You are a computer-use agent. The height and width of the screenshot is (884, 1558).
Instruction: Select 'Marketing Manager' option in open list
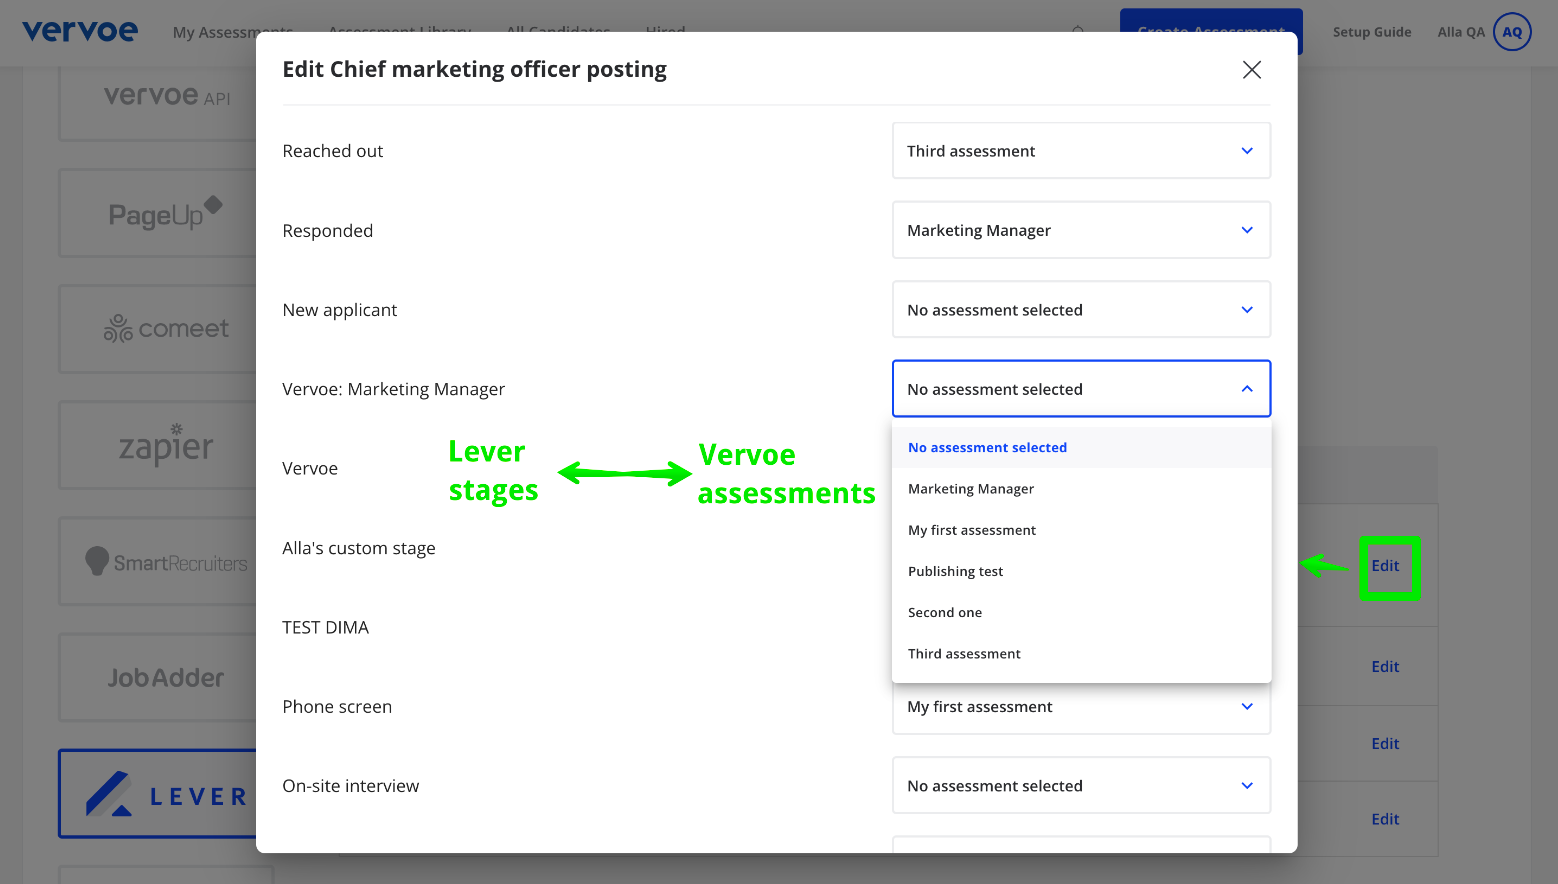tap(1081, 489)
